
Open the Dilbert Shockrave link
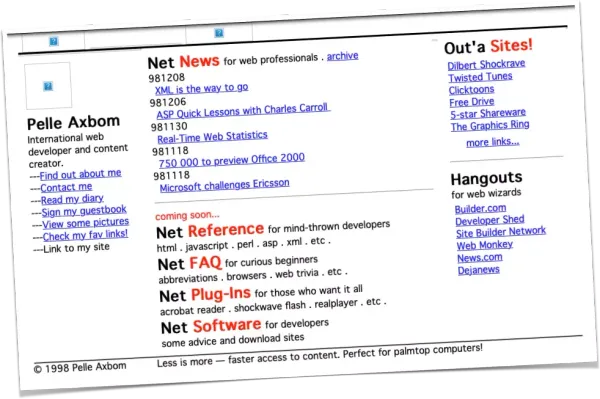point(486,64)
